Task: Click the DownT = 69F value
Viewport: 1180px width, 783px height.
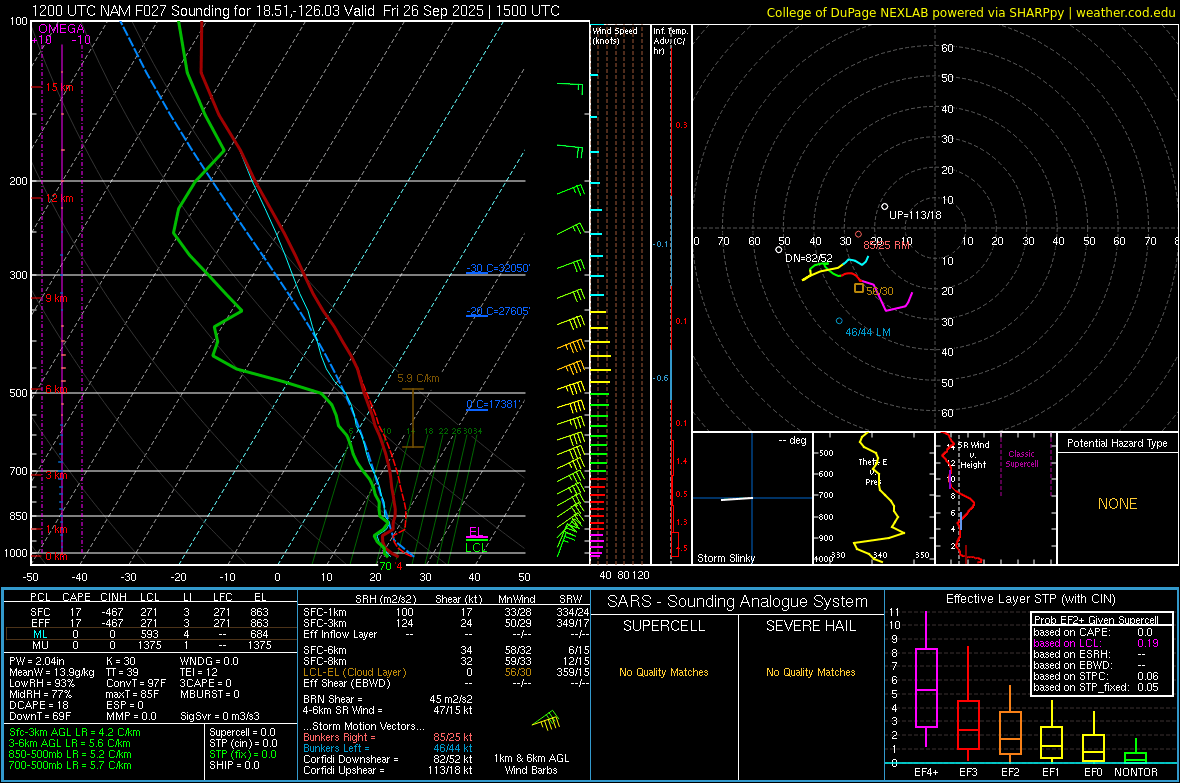Action: click(x=39, y=716)
